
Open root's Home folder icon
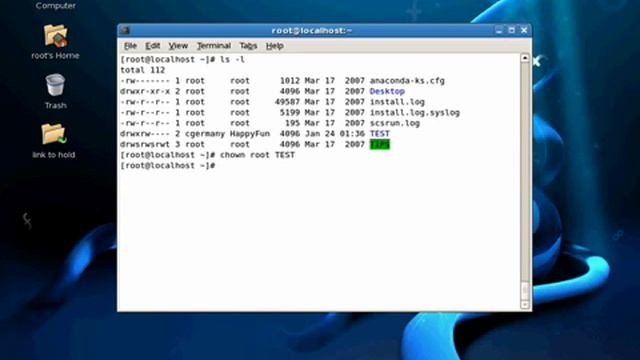click(56, 42)
